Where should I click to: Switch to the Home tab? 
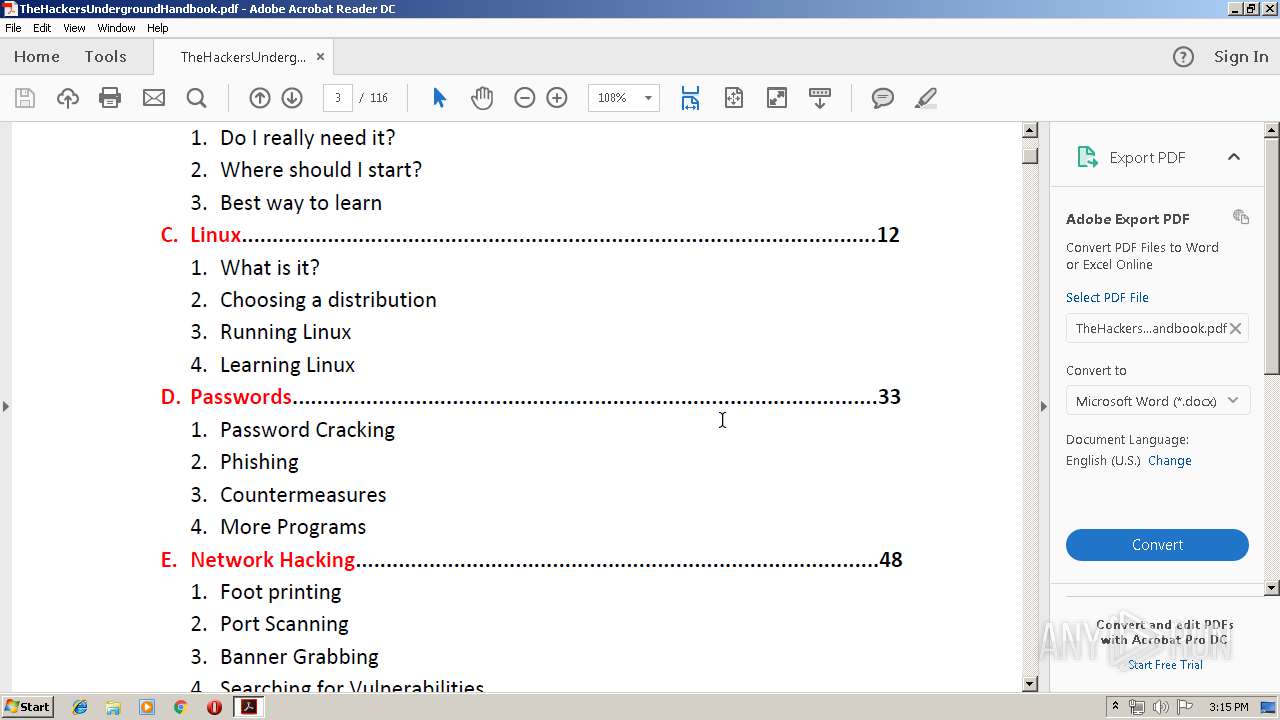pos(37,57)
